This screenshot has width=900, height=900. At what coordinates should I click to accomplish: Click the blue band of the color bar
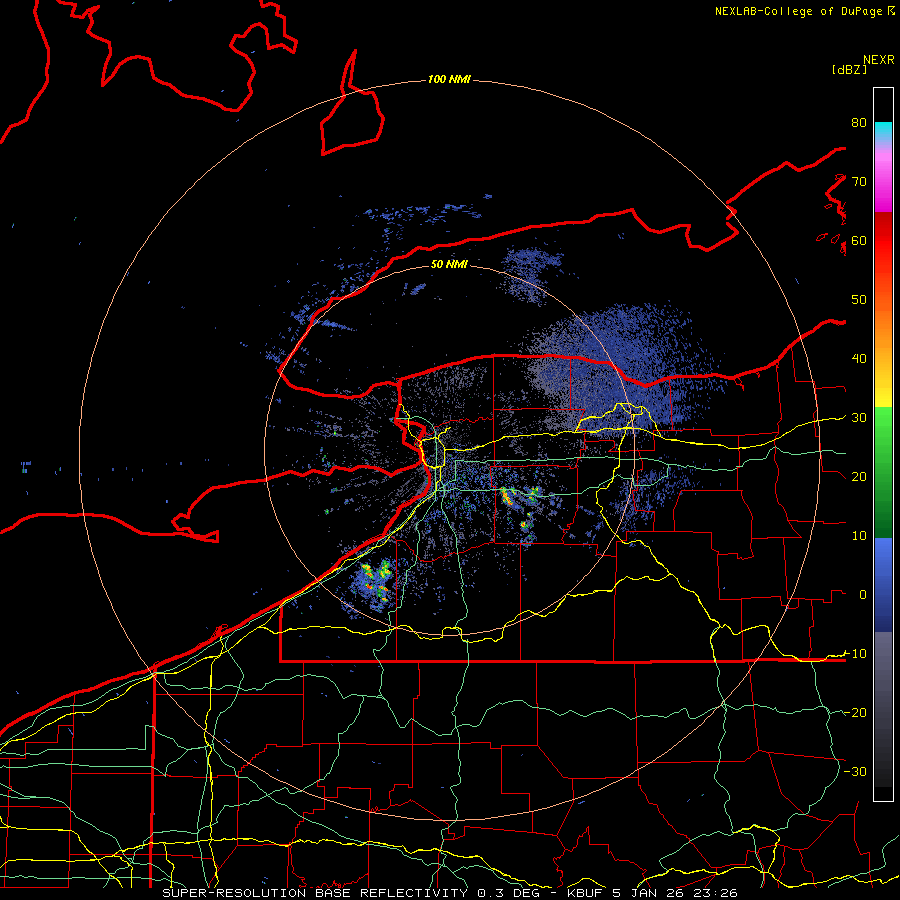pos(883,585)
